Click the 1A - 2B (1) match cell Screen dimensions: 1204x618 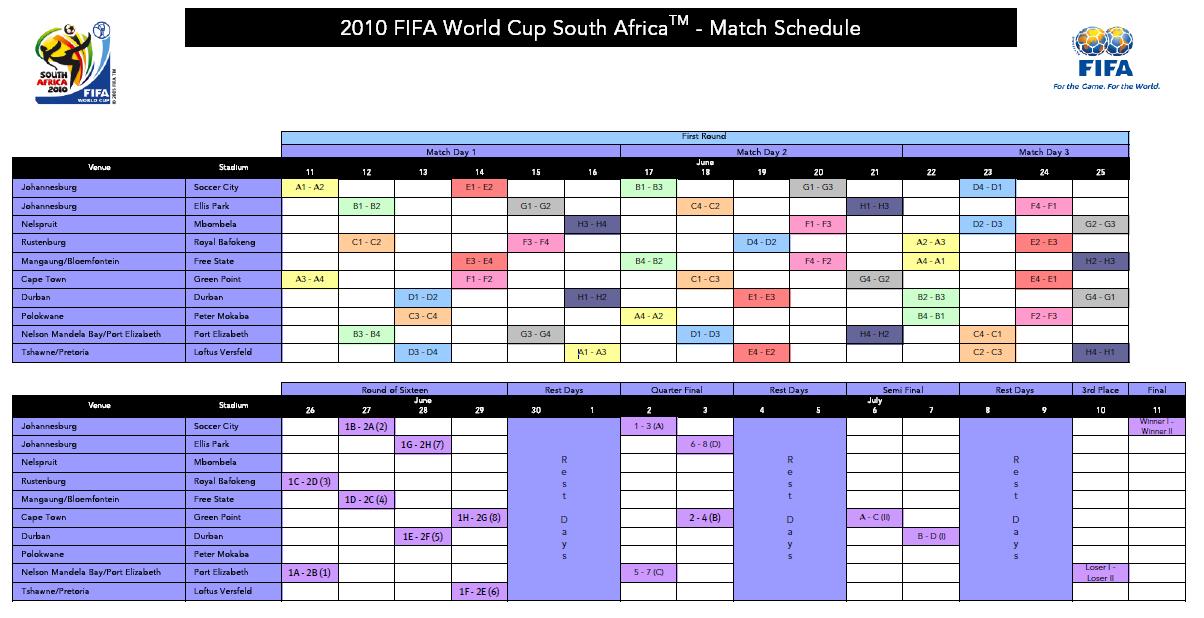[310, 573]
